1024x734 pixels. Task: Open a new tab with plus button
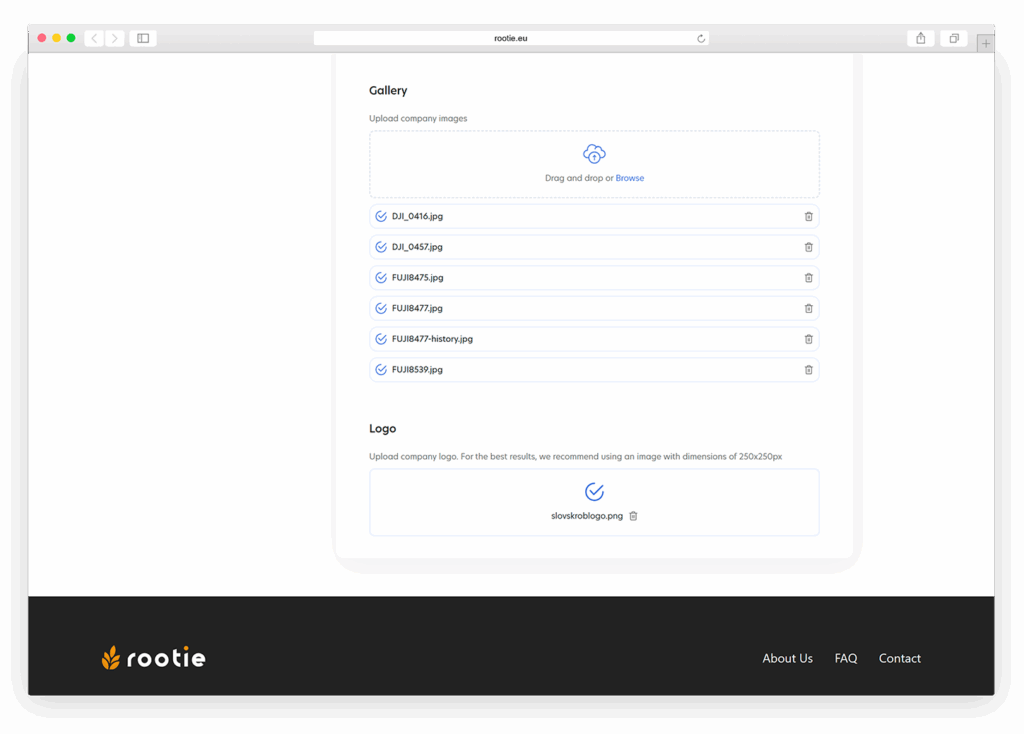click(x=986, y=43)
